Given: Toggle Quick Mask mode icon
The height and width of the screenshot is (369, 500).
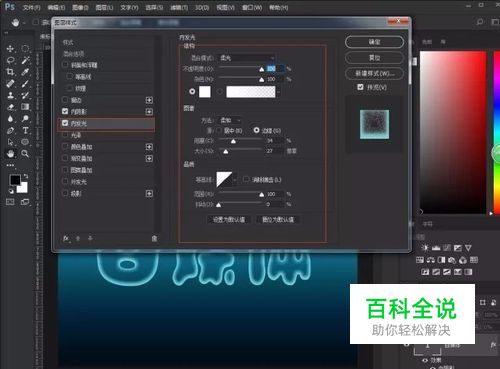Looking at the screenshot, I should [x=10, y=202].
